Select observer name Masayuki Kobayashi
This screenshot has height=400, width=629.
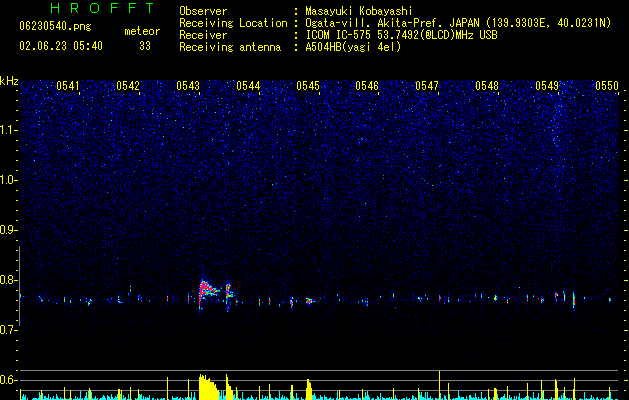pos(359,11)
